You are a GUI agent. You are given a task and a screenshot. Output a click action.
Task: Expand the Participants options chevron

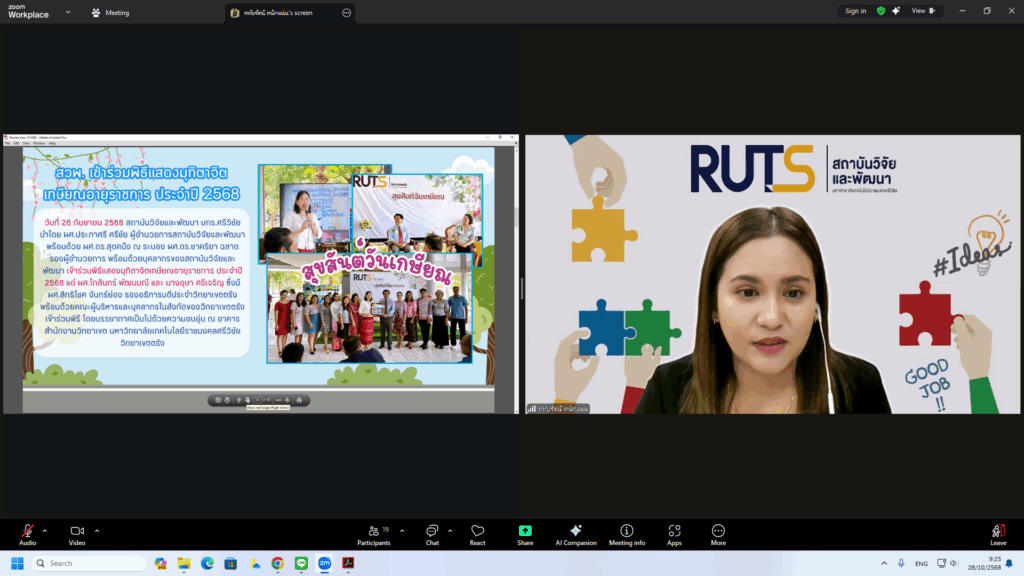point(402,530)
